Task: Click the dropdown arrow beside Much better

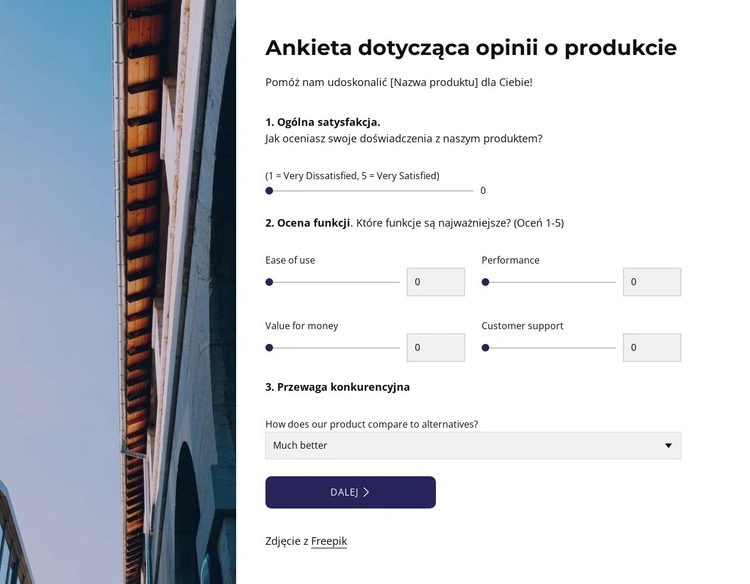Action: 669,445
